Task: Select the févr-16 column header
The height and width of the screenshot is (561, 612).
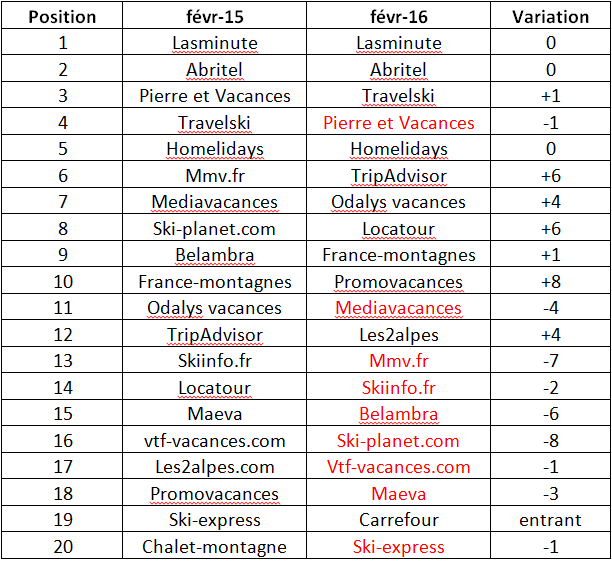Action: tap(399, 16)
